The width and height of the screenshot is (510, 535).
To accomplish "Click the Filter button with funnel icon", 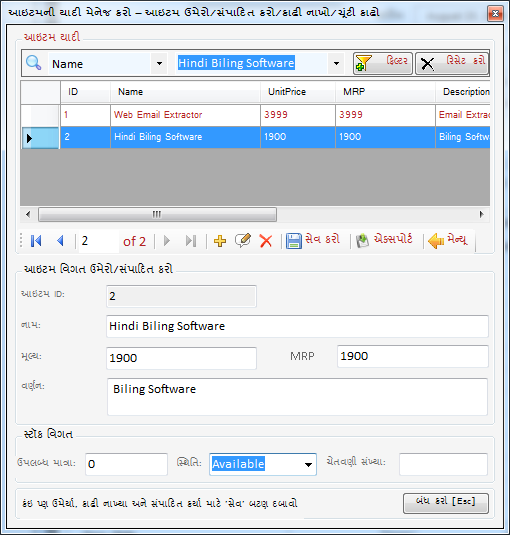I will coord(383,63).
